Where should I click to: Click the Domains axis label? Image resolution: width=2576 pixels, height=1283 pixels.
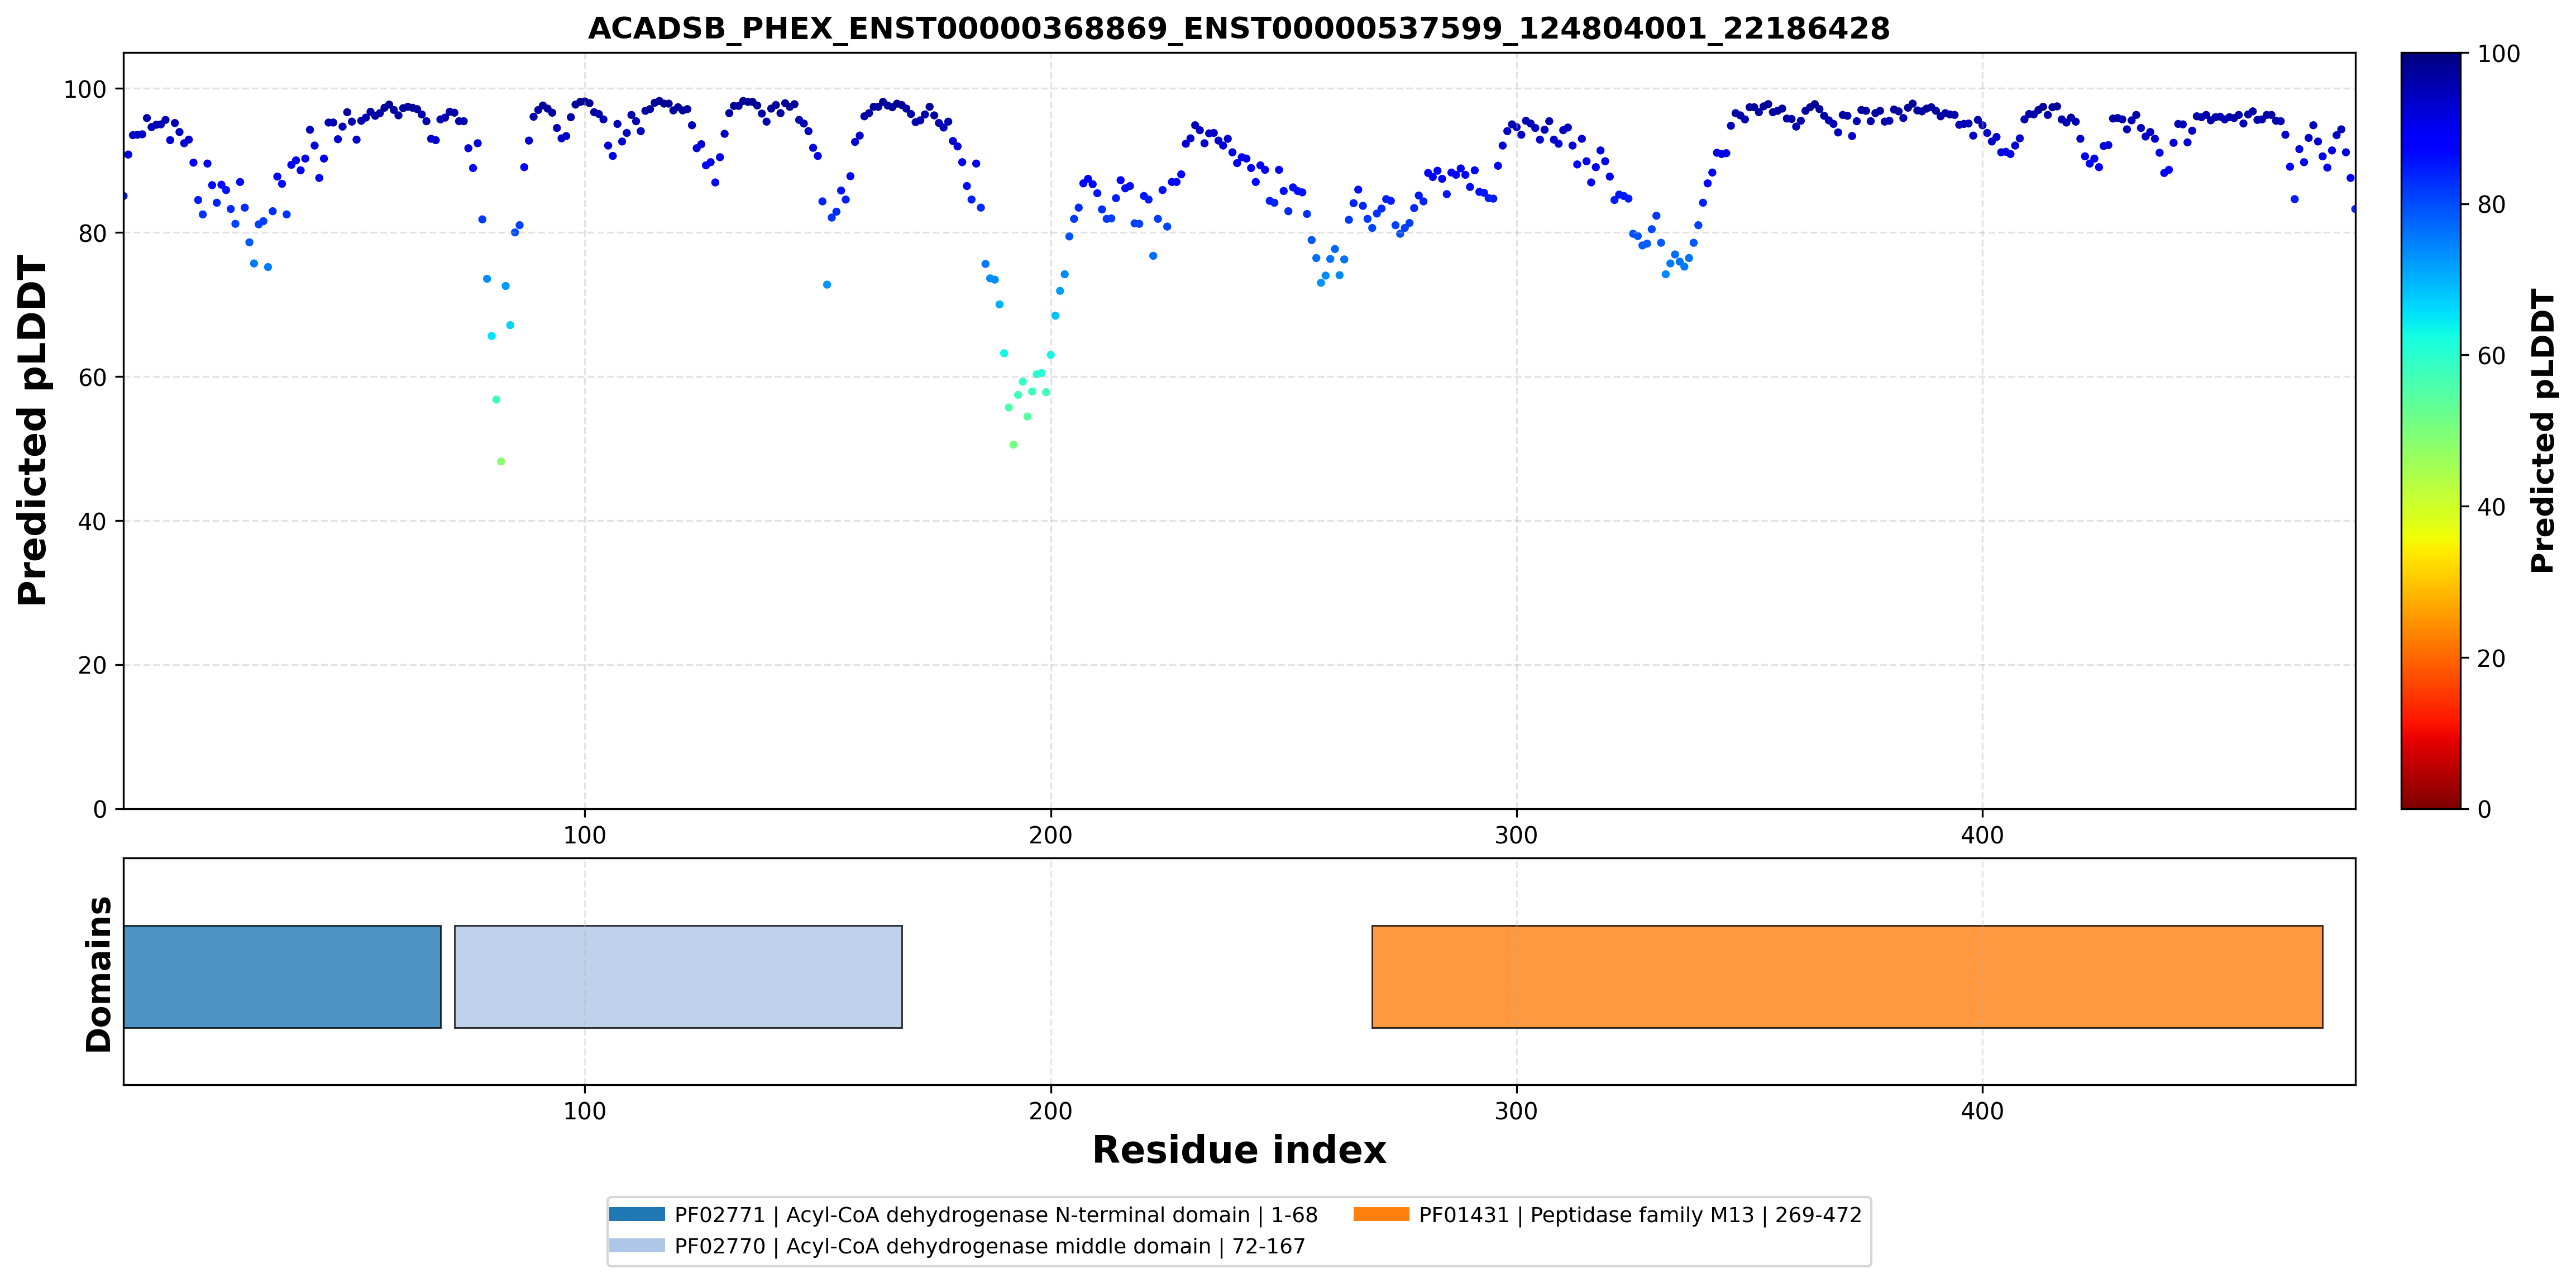point(99,974)
